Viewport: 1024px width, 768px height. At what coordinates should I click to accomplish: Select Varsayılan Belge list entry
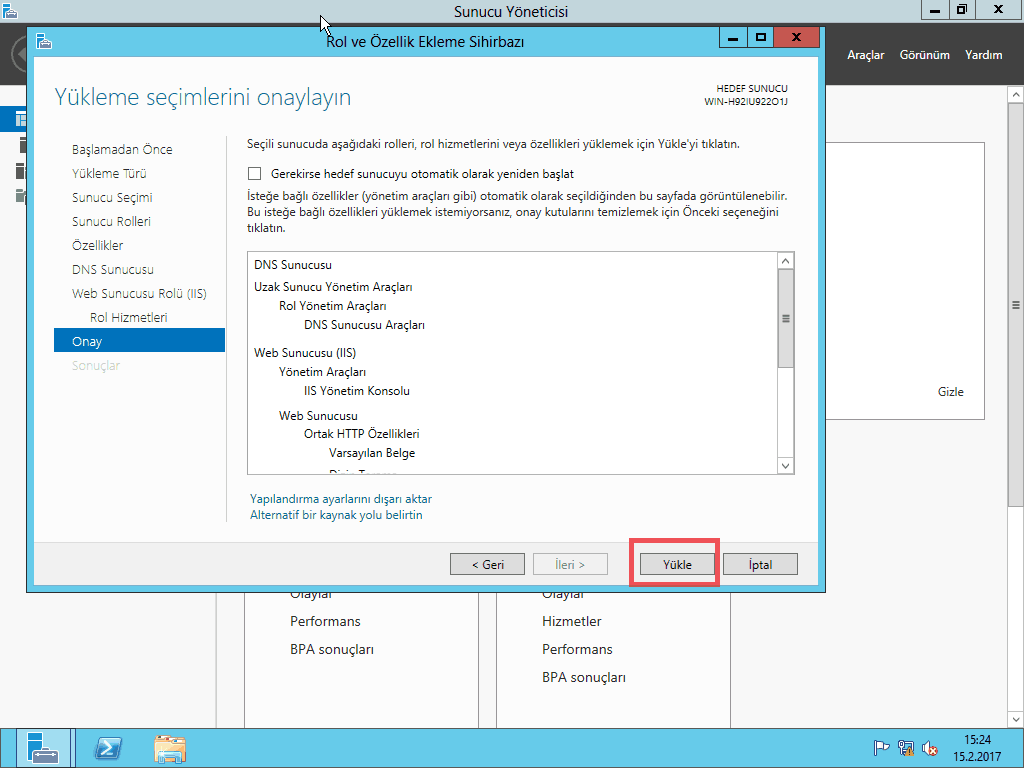coord(372,453)
